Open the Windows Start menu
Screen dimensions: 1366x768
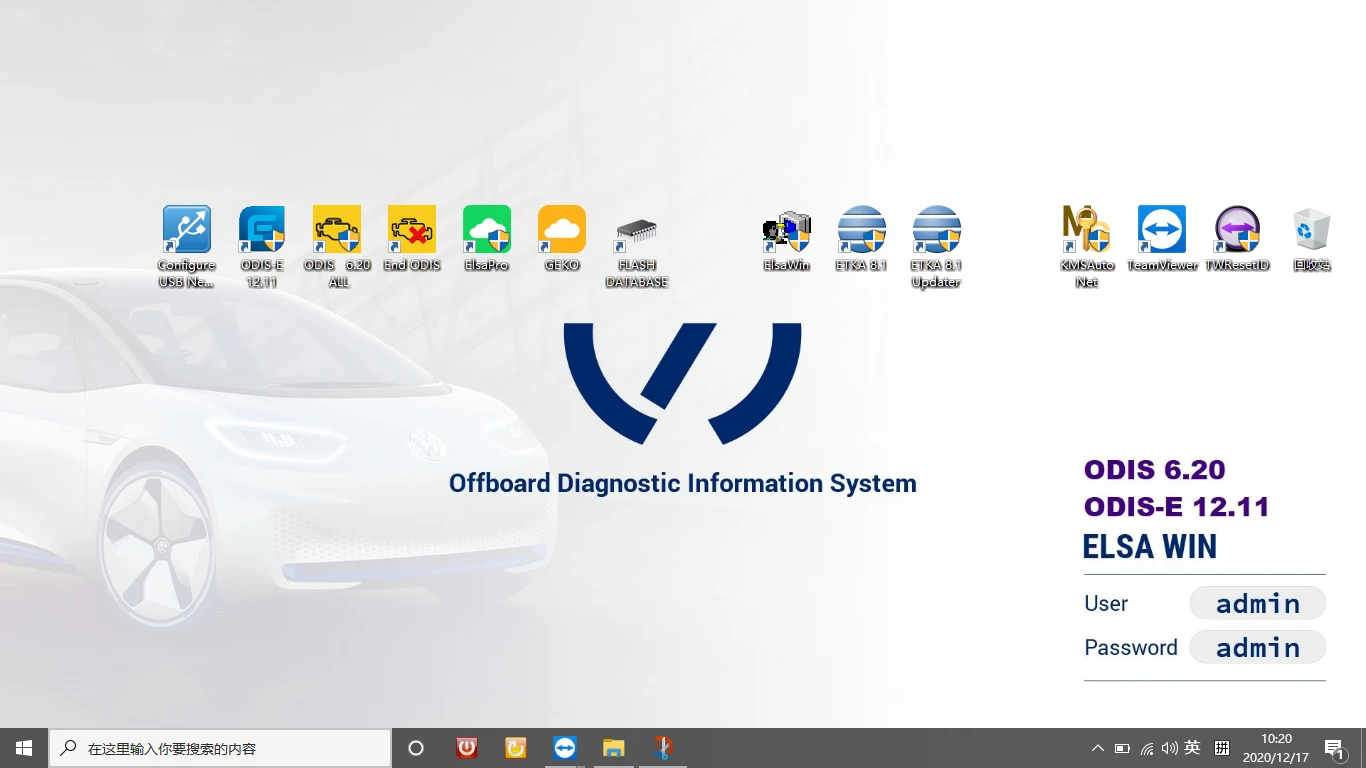(24, 748)
